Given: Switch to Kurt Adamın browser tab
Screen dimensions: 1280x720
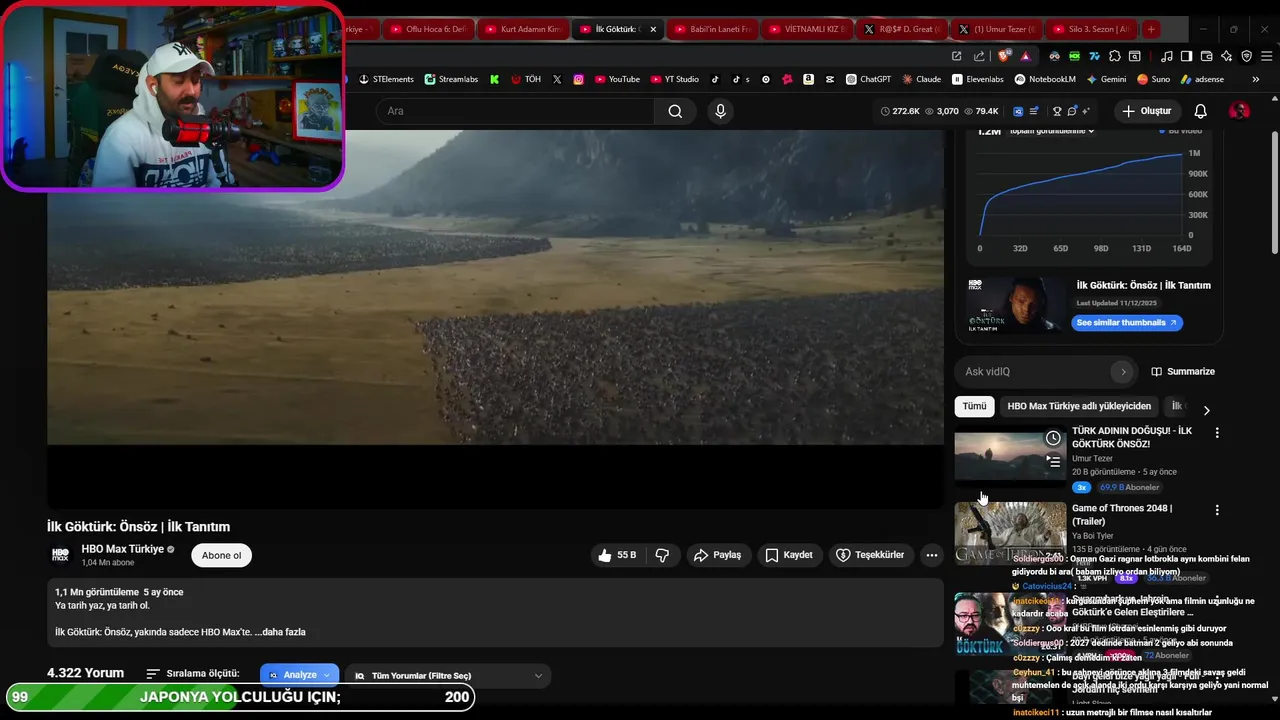Looking at the screenshot, I should [x=521, y=29].
